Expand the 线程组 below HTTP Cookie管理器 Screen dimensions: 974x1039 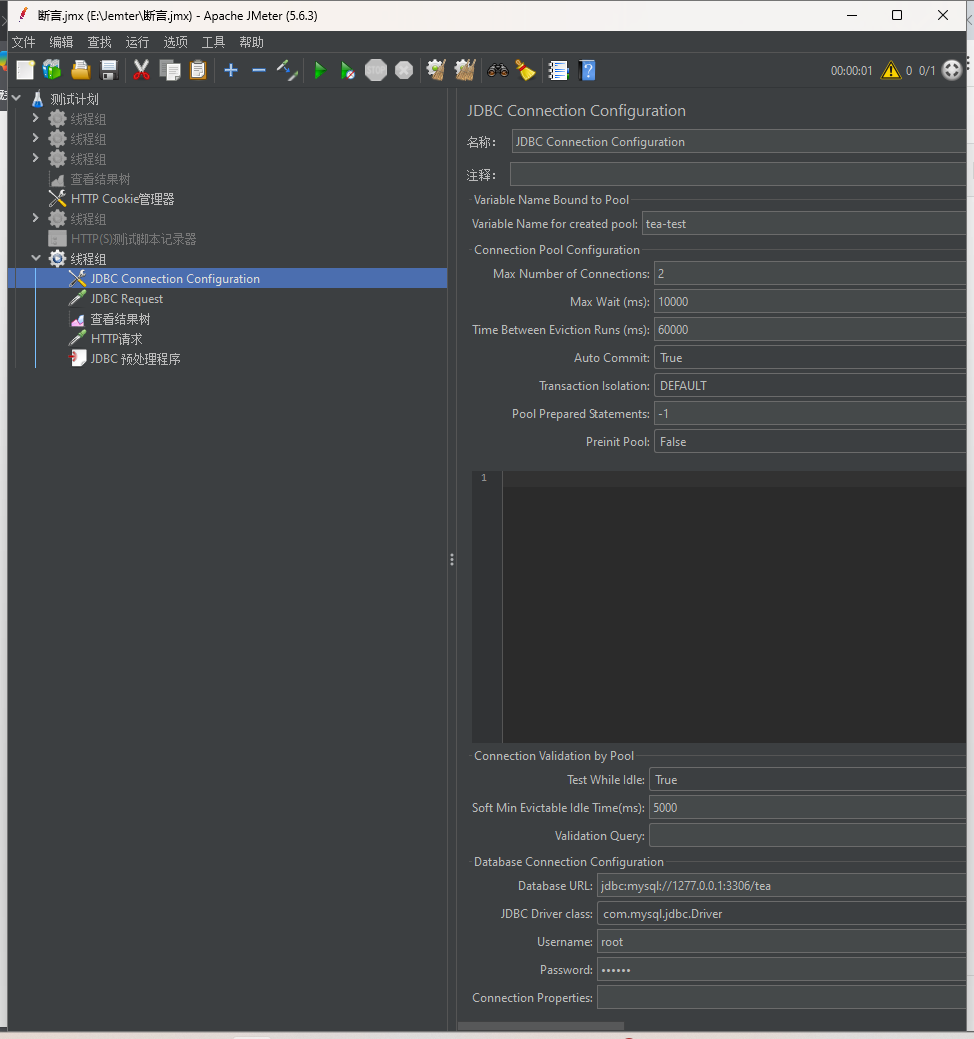(x=36, y=218)
